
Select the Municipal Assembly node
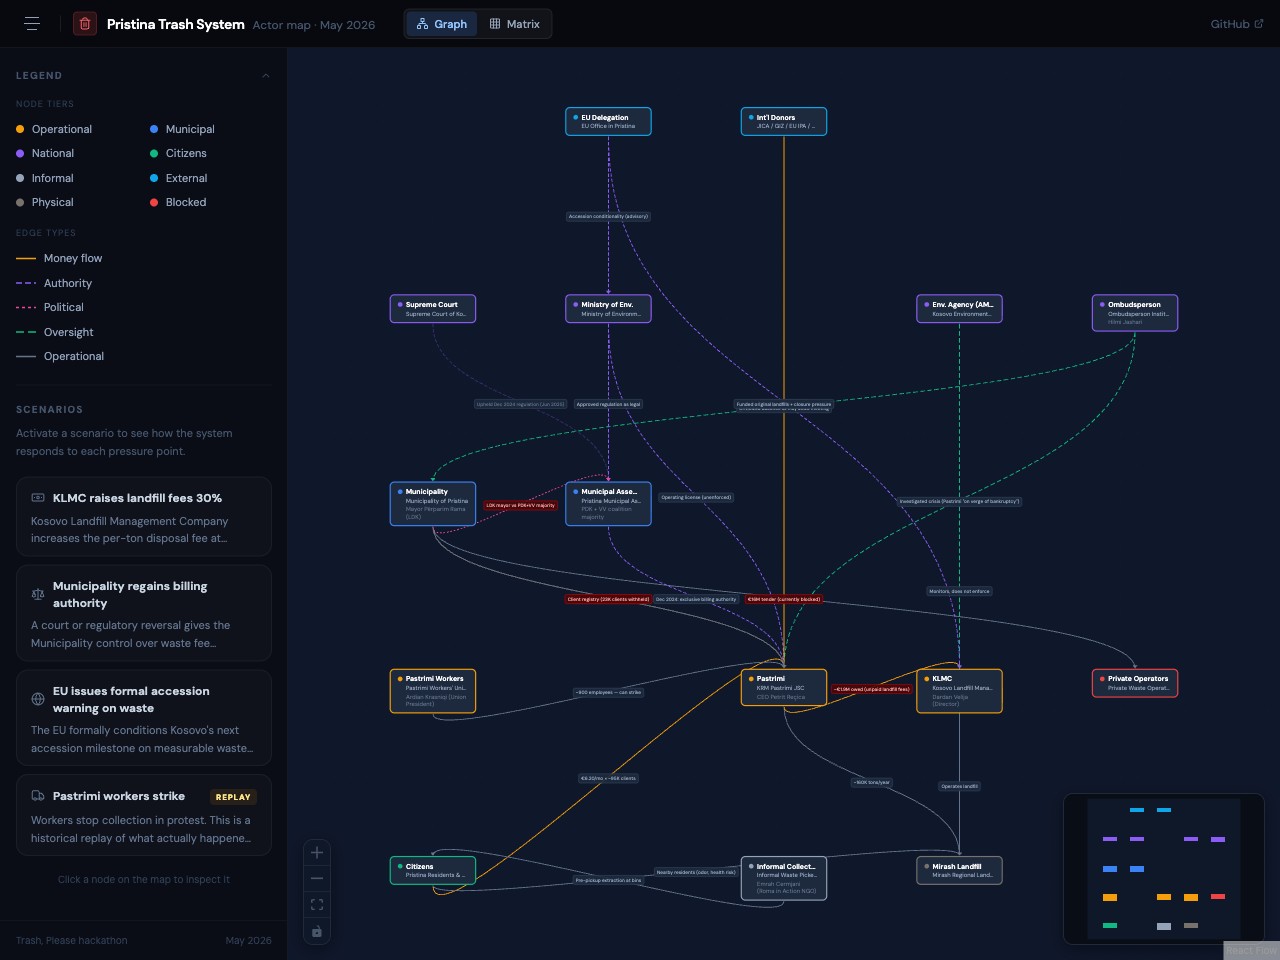(x=608, y=504)
